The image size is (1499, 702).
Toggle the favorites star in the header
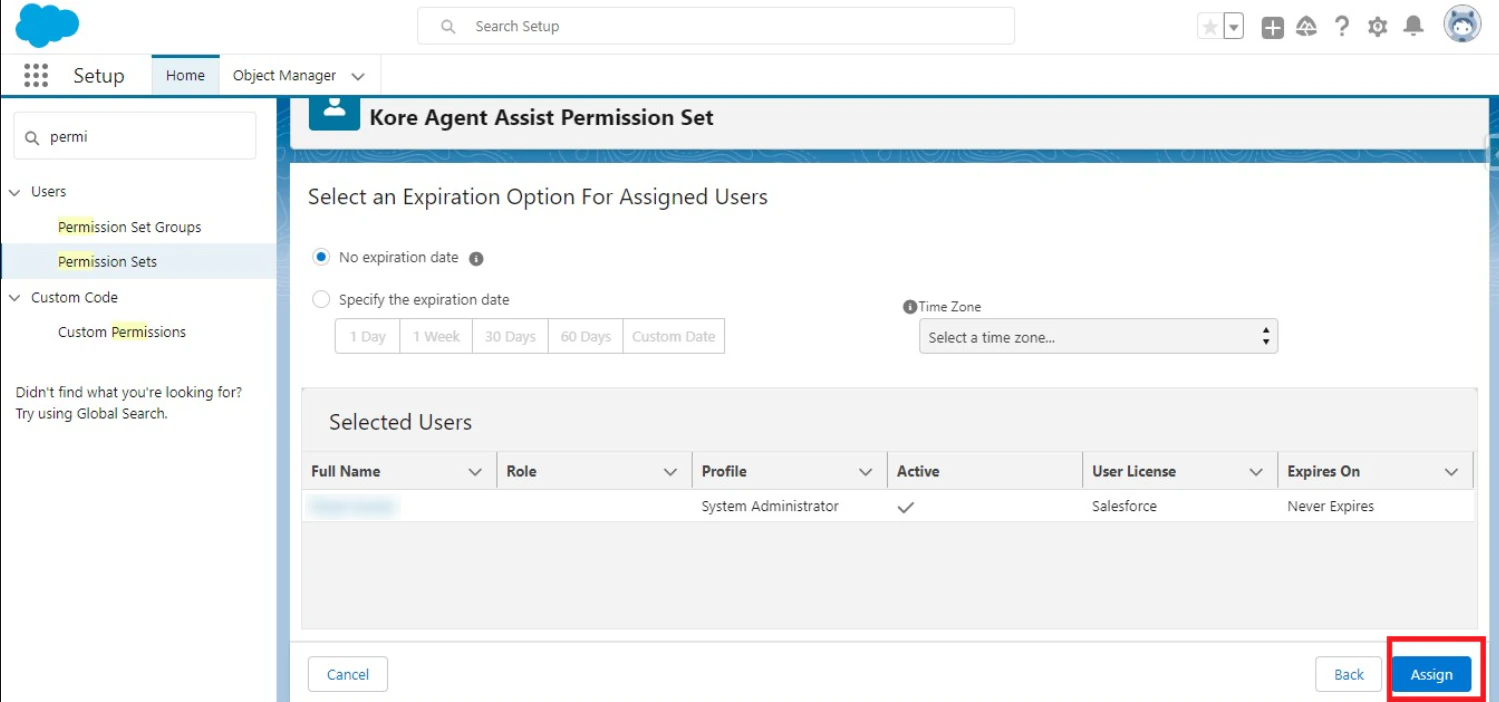pos(1211,24)
